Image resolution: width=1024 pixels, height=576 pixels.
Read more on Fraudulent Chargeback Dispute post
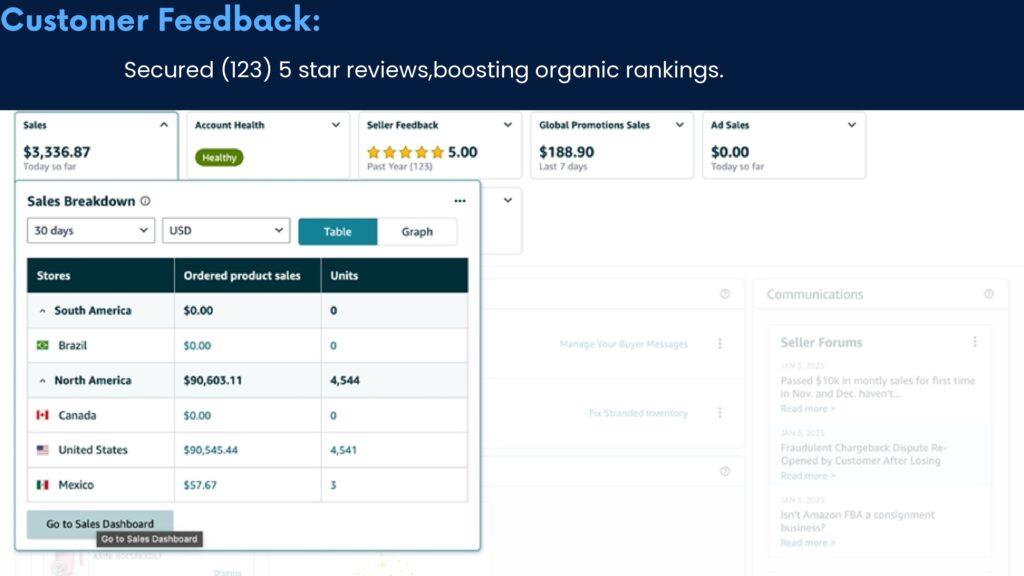pyautogui.click(x=808, y=475)
